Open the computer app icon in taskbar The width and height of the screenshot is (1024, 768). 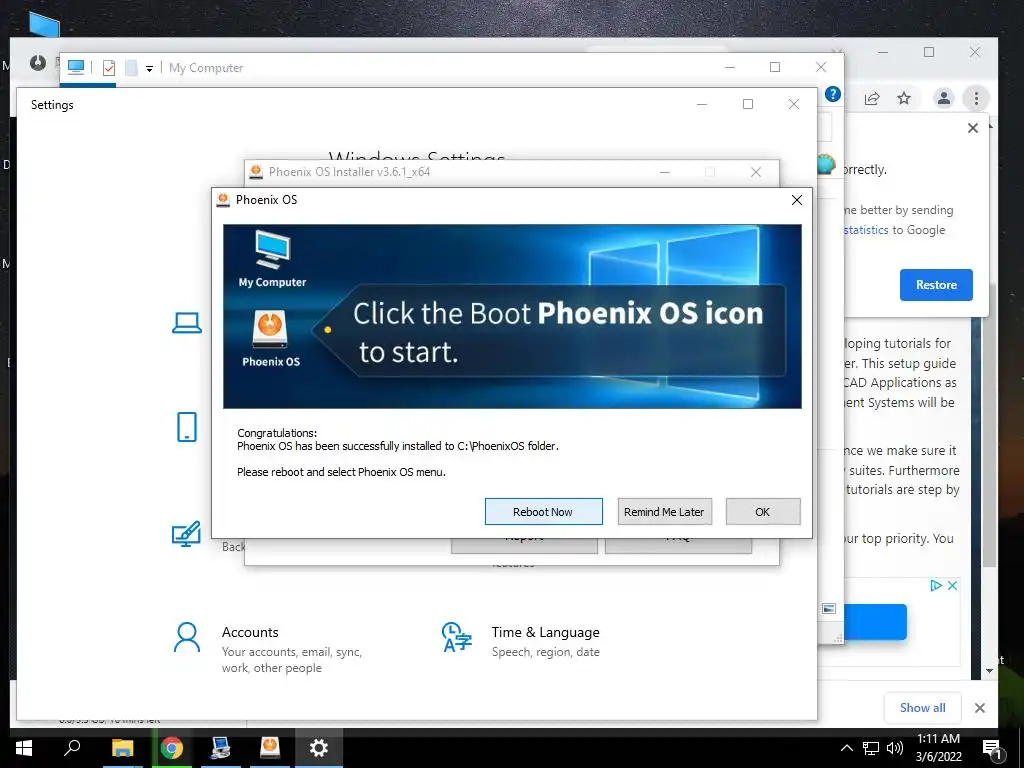tap(220, 748)
